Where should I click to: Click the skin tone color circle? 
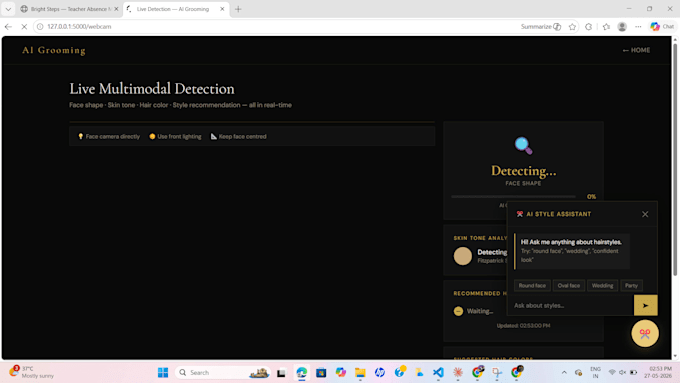click(462, 256)
